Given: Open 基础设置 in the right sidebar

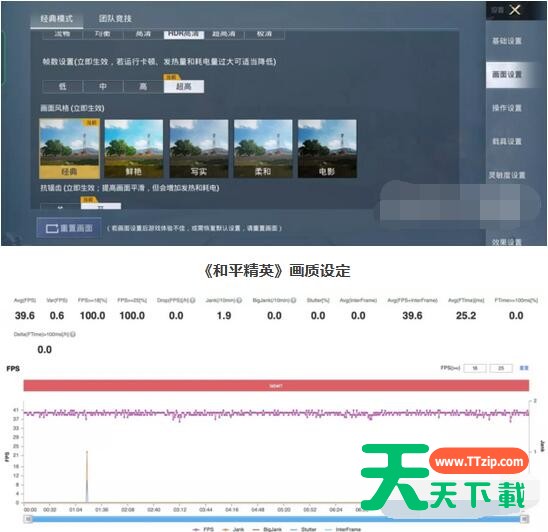Looking at the screenshot, I should [507, 41].
